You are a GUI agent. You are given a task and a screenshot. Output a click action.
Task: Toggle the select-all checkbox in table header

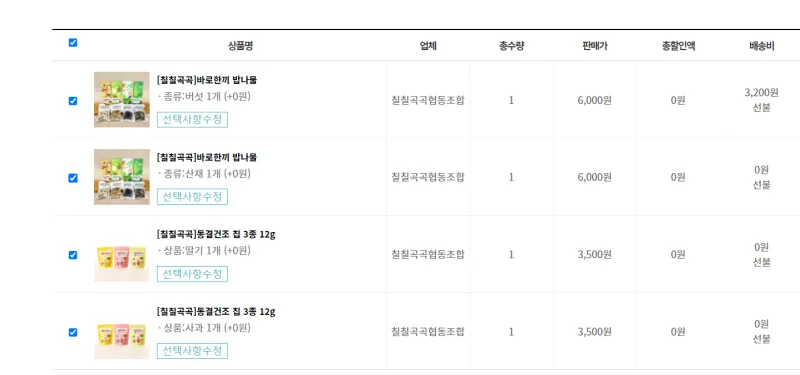click(x=73, y=43)
